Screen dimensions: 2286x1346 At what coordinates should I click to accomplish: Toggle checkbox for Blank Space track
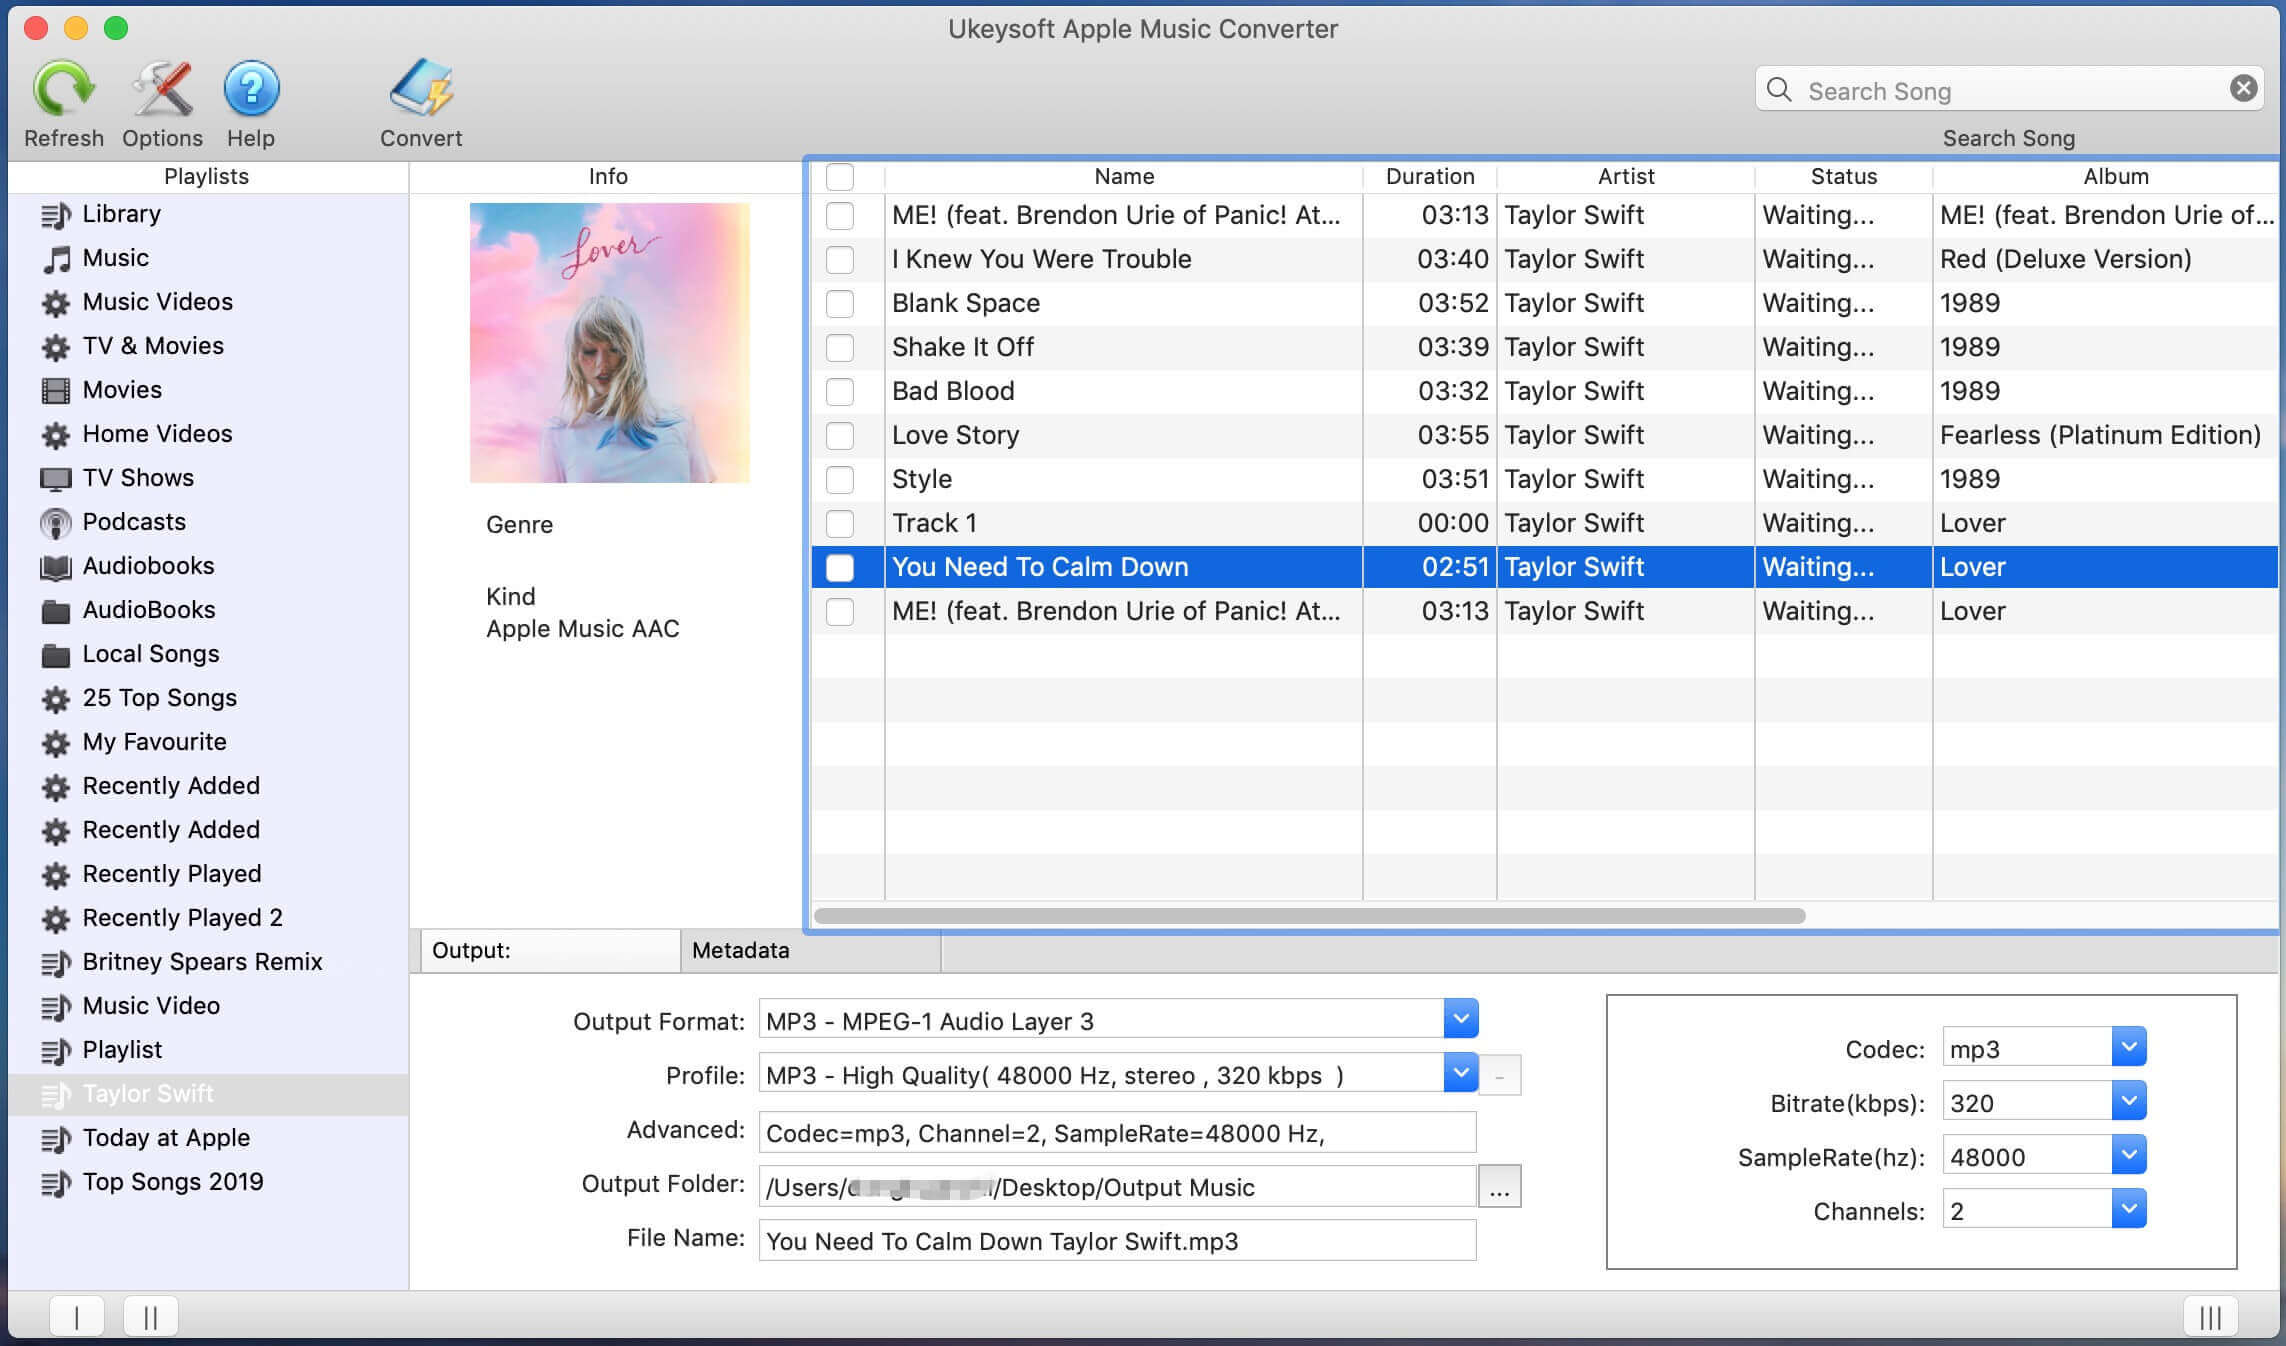click(x=841, y=303)
